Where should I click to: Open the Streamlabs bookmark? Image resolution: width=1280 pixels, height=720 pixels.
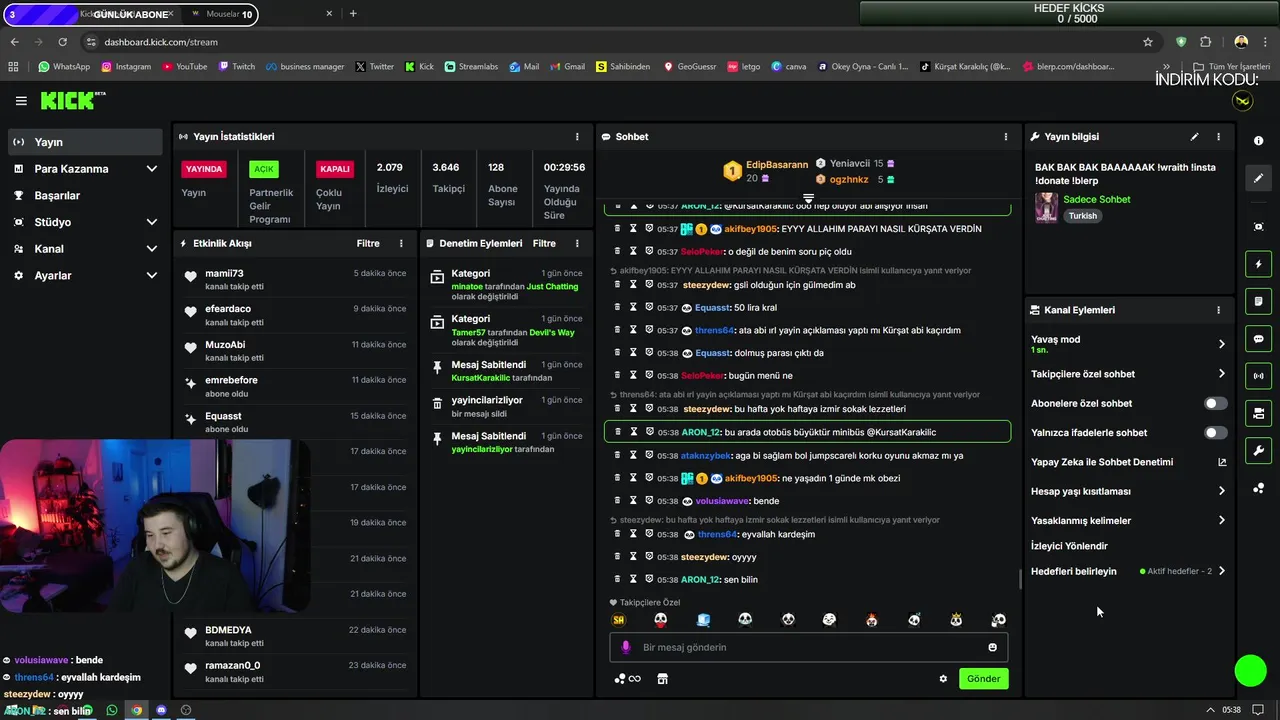[x=471, y=67]
